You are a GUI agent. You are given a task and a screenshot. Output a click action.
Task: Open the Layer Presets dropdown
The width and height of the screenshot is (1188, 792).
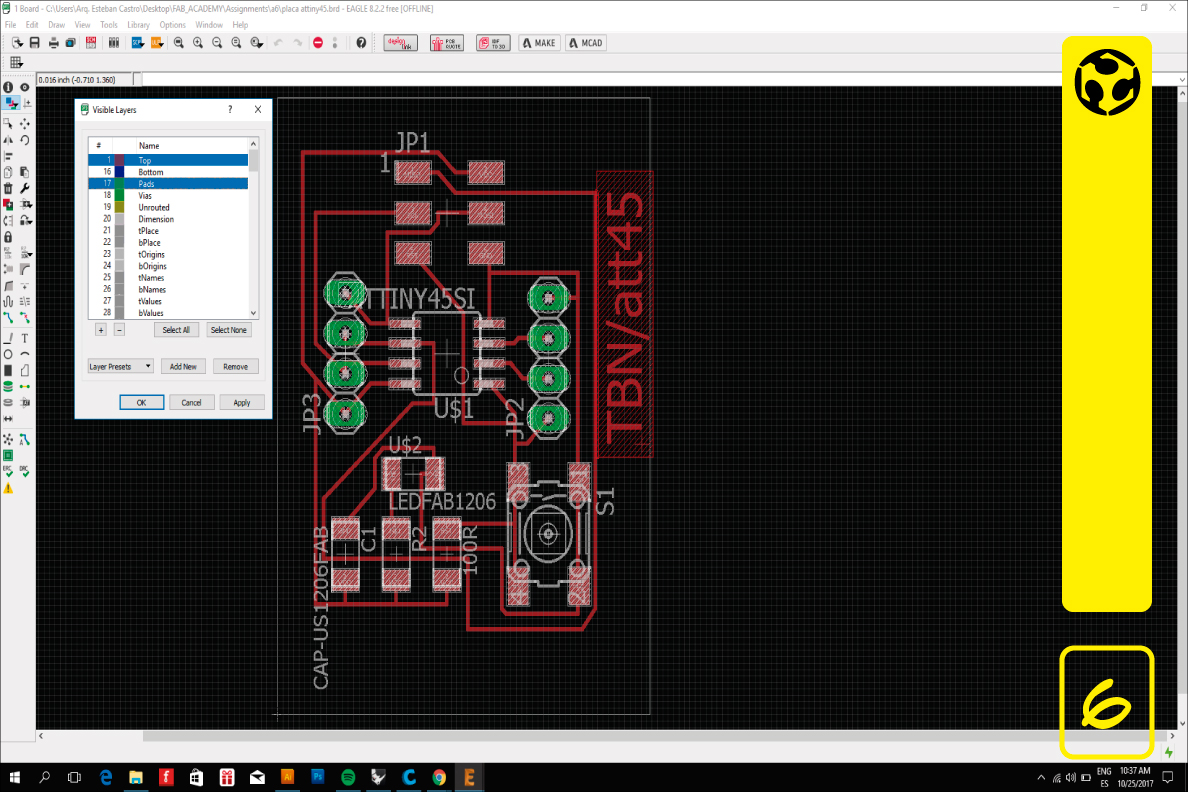[x=120, y=367]
